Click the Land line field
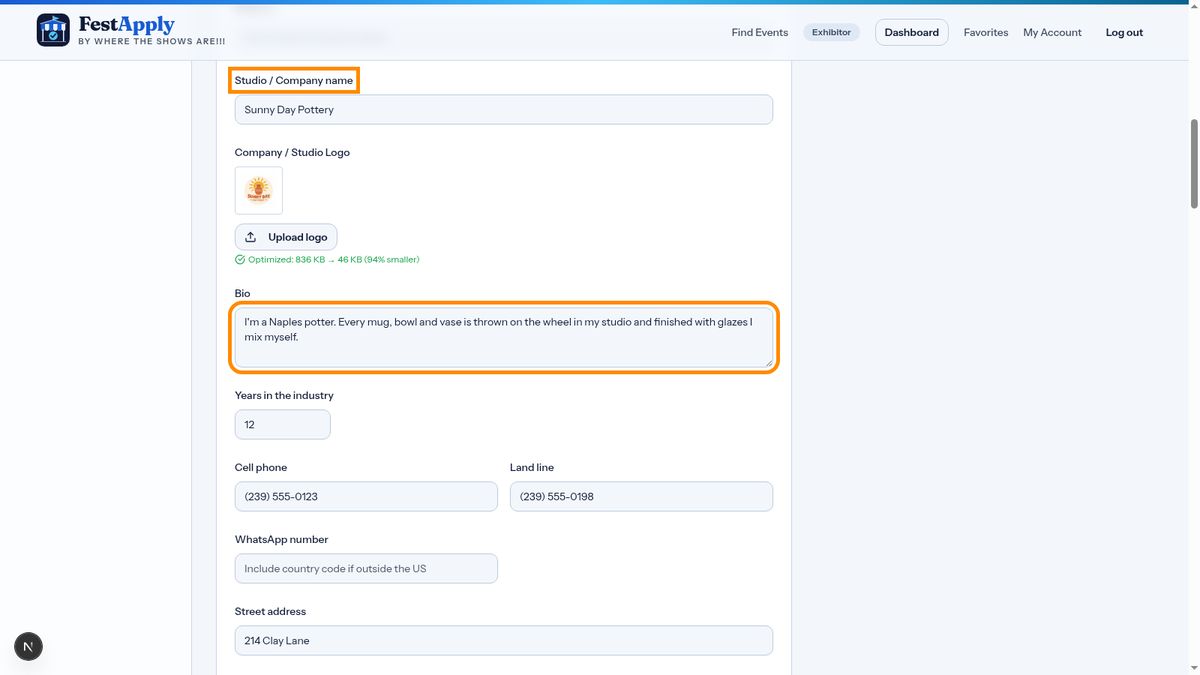Viewport: 1200px width, 675px height. click(641, 497)
